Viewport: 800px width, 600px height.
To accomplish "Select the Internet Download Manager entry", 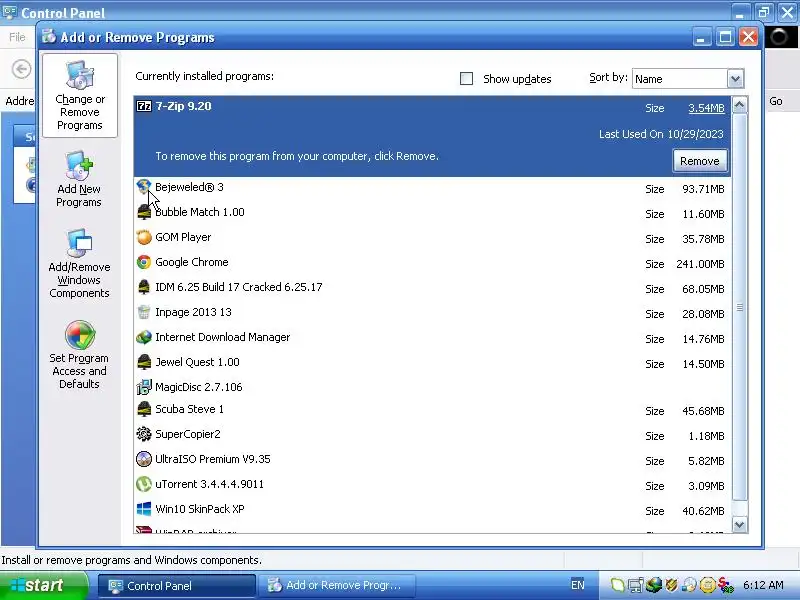I will tap(432, 338).
